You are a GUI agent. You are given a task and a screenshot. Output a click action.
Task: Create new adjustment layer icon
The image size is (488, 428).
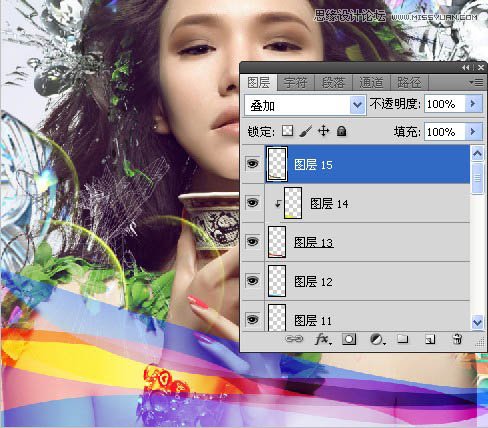(x=377, y=340)
